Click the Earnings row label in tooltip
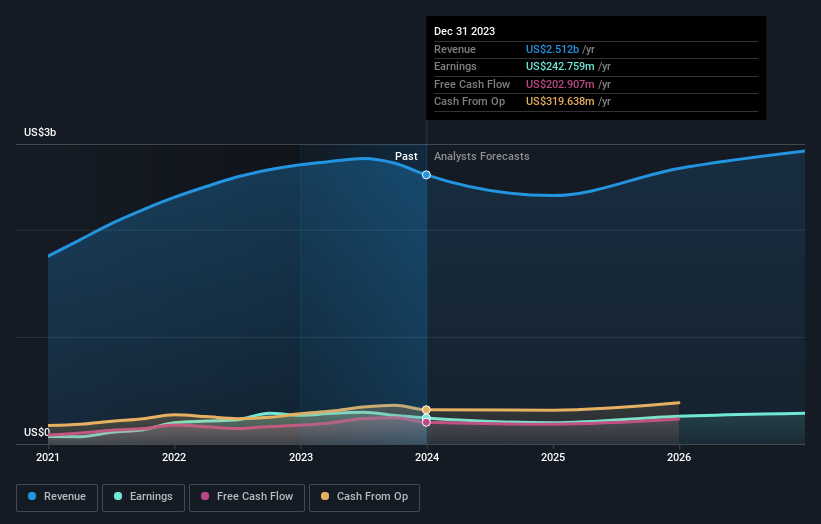The width and height of the screenshot is (821, 524). coord(455,66)
